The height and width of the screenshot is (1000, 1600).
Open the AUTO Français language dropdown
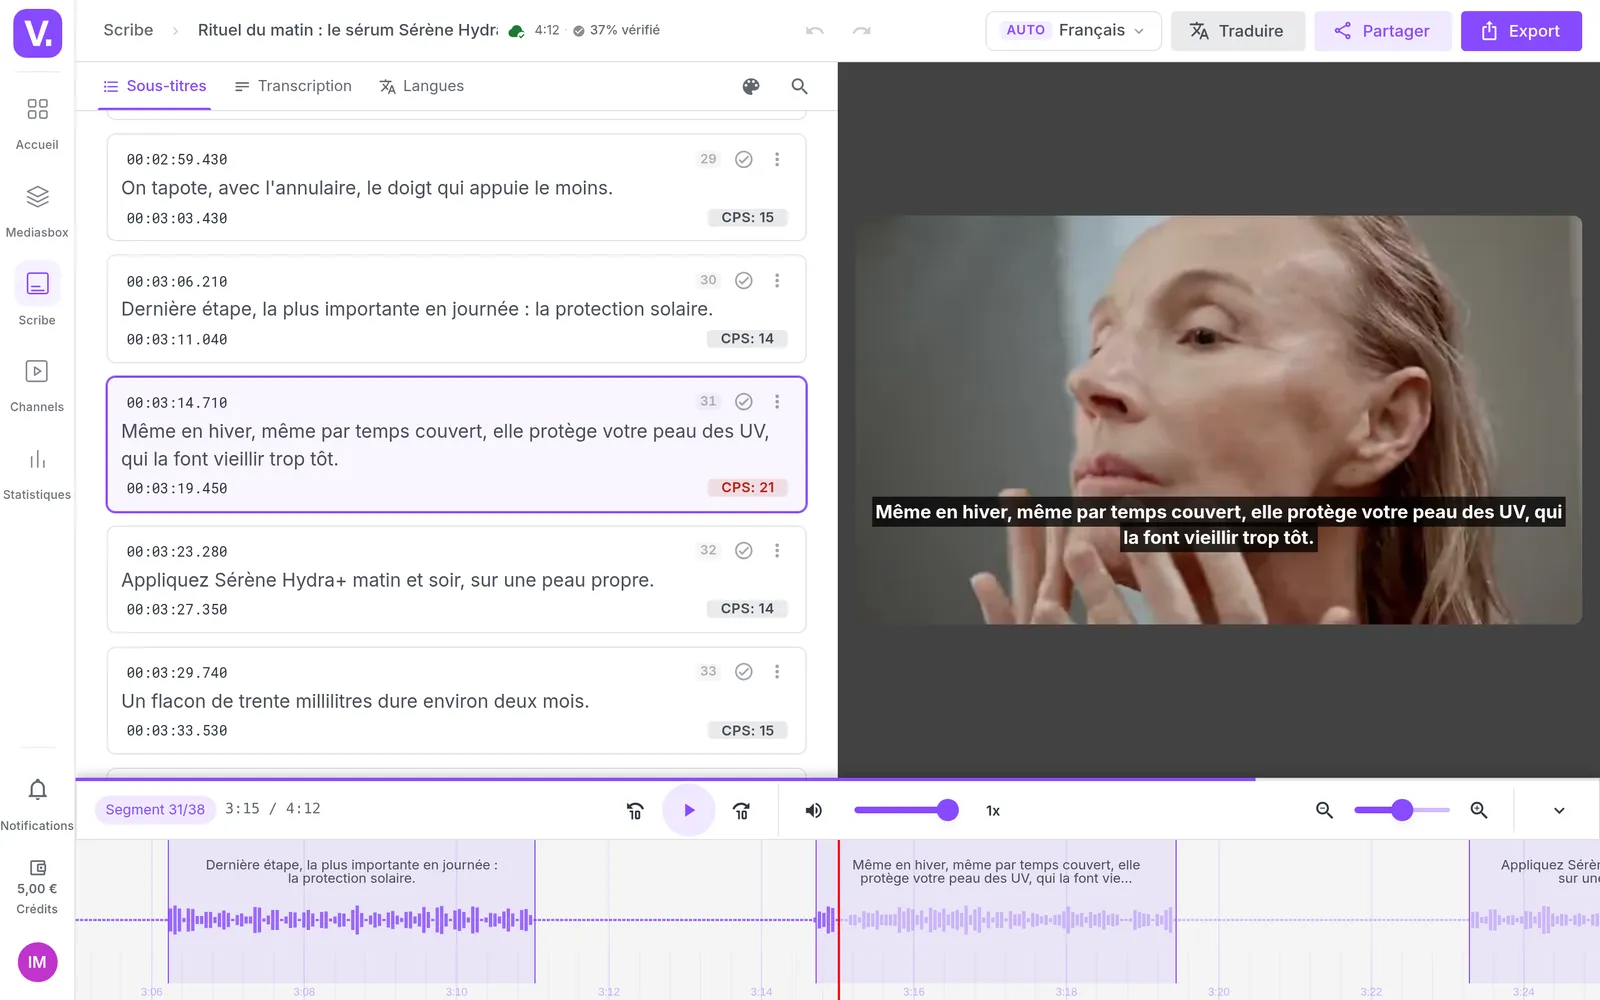click(x=1073, y=31)
